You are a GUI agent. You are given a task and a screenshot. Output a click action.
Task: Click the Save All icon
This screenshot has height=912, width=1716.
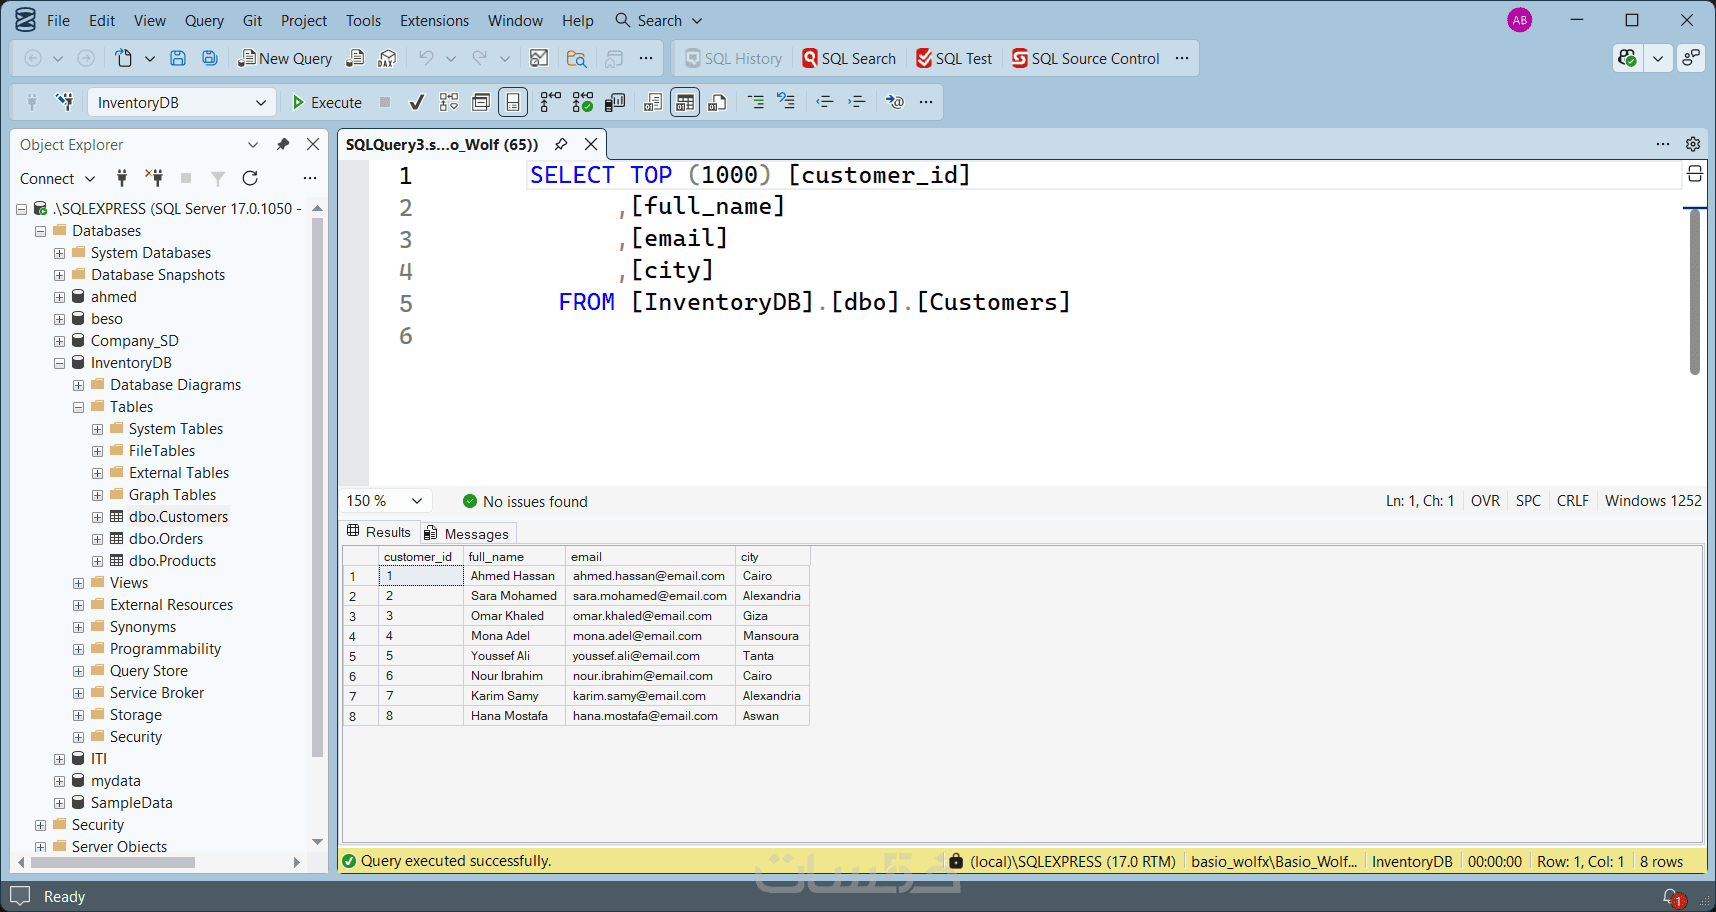(x=210, y=58)
